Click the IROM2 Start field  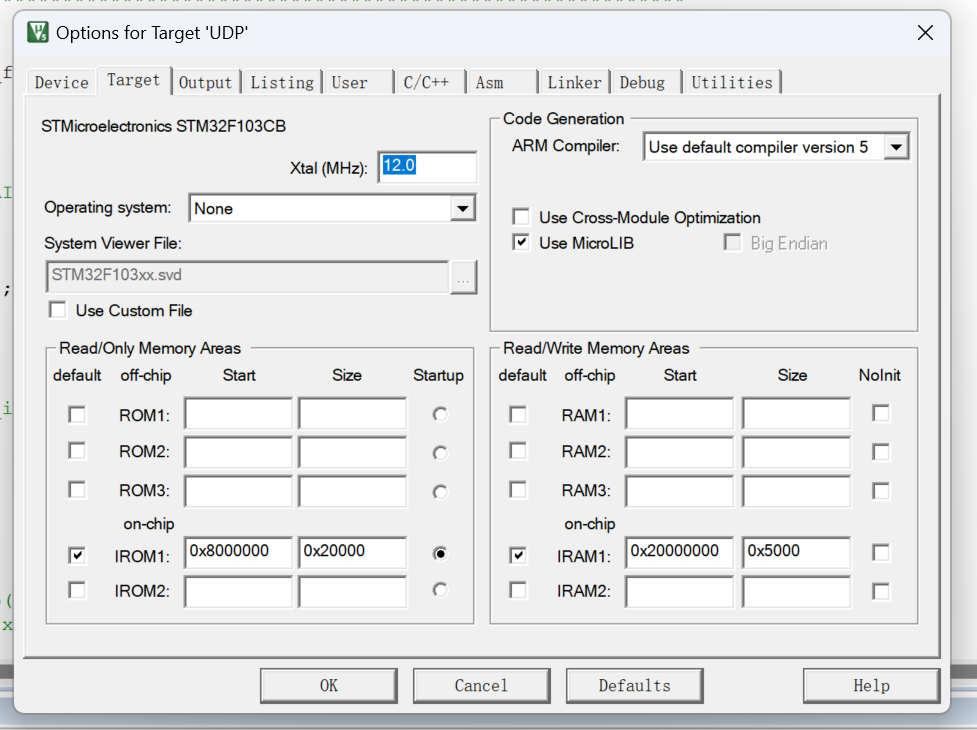click(x=239, y=591)
